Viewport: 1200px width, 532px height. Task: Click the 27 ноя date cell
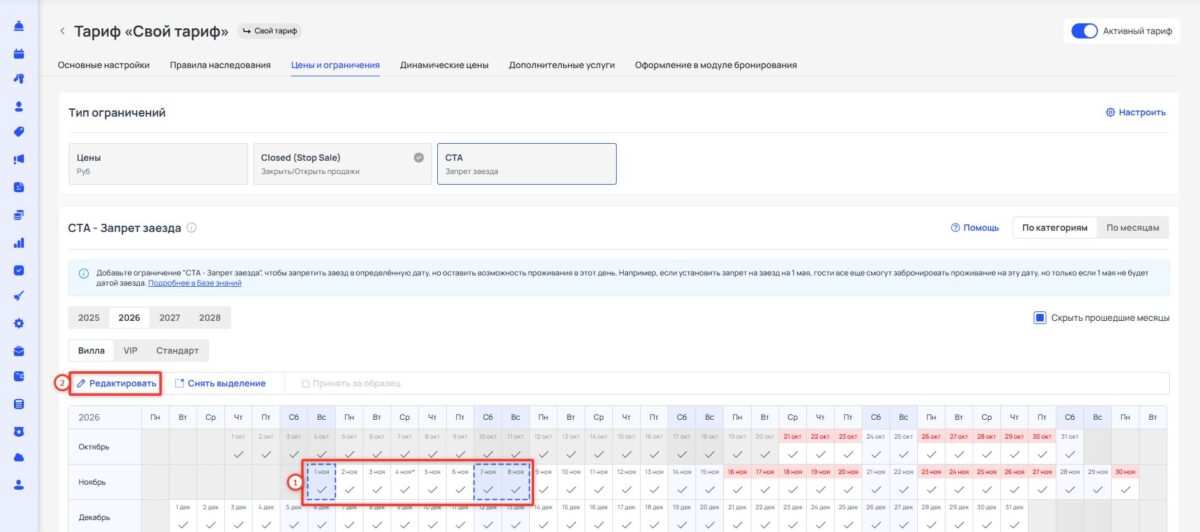tap(1042, 483)
